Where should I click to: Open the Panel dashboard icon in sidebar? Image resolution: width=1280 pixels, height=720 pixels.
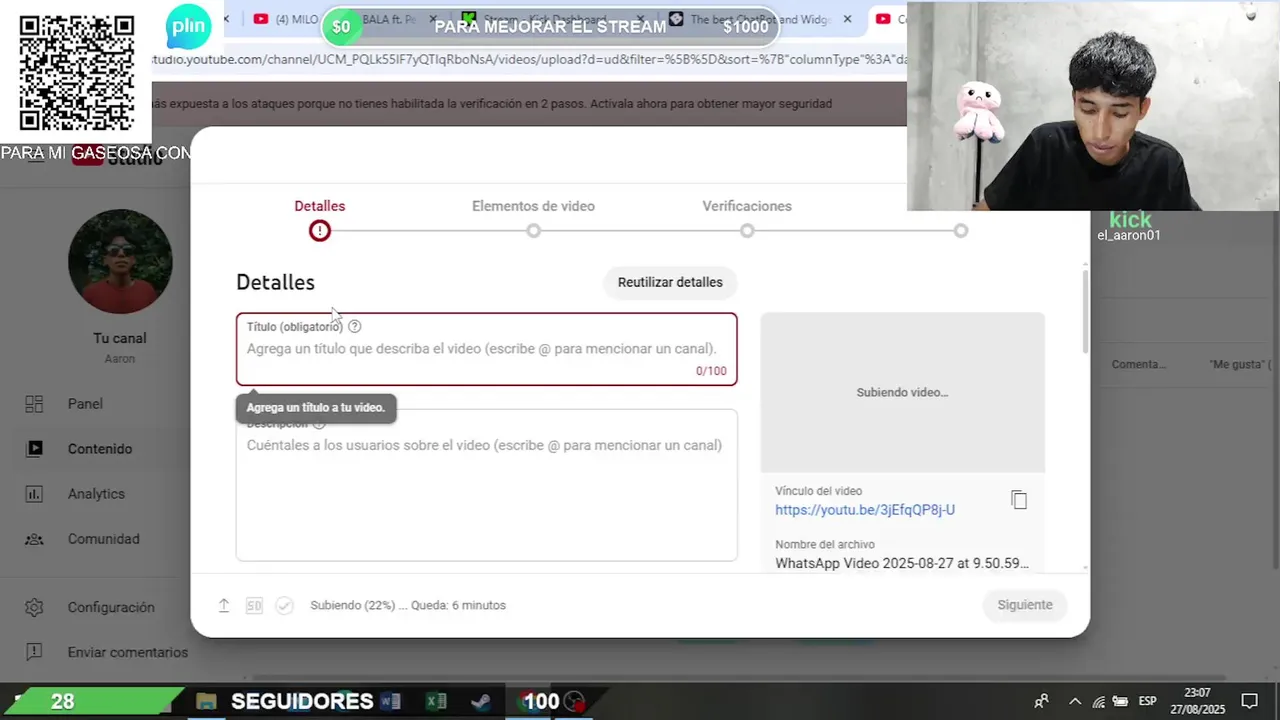pyautogui.click(x=34, y=404)
